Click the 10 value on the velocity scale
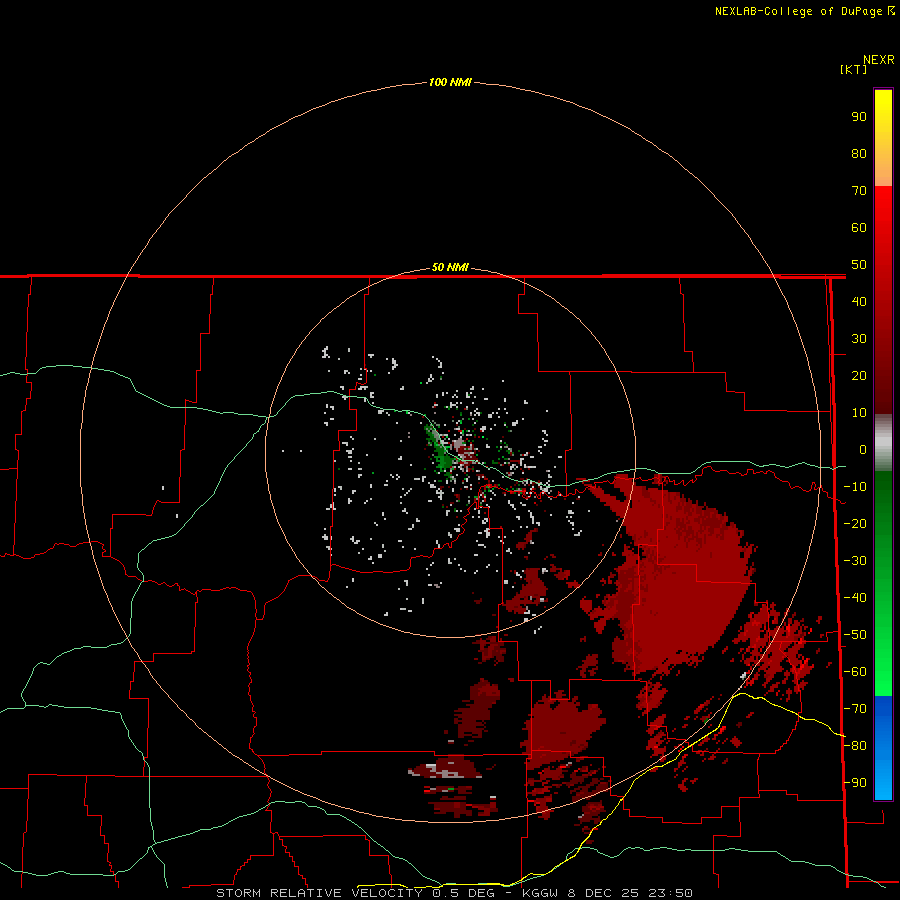The image size is (900, 900). pos(859,413)
